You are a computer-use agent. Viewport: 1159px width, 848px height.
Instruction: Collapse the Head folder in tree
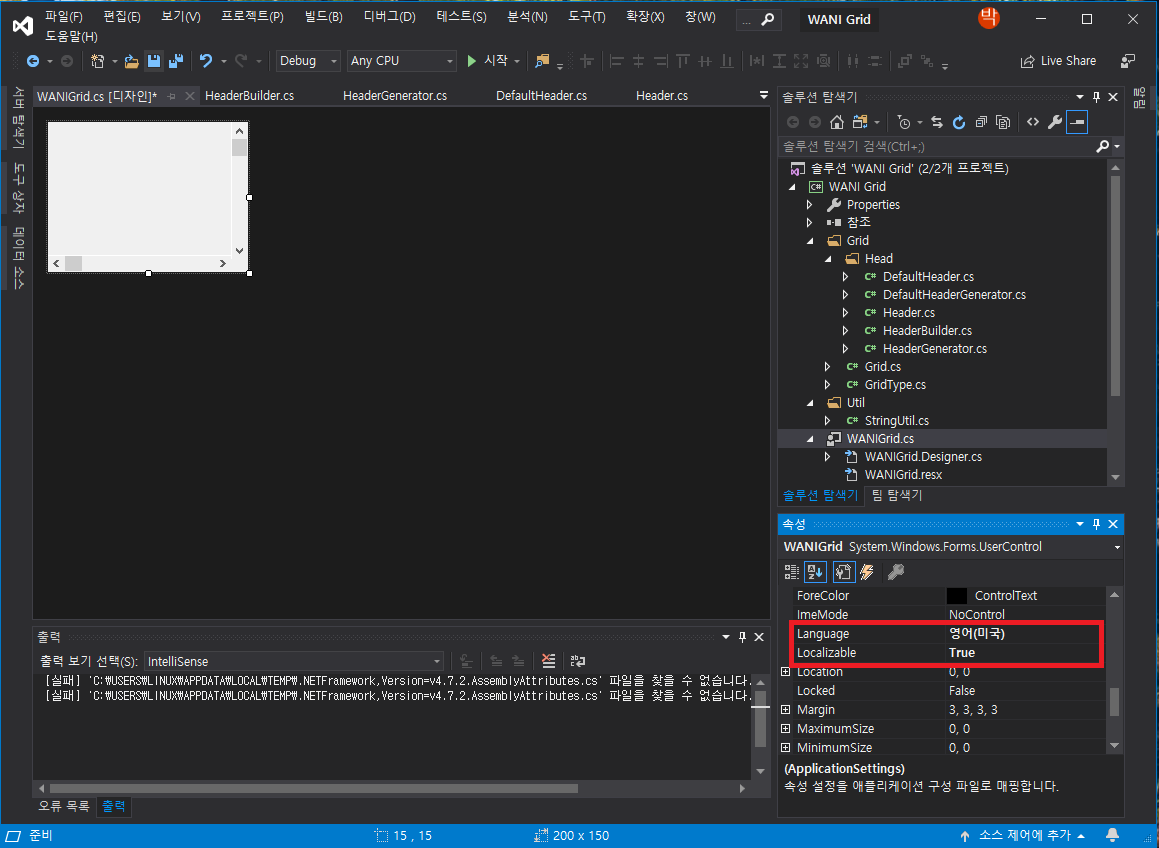(828, 259)
